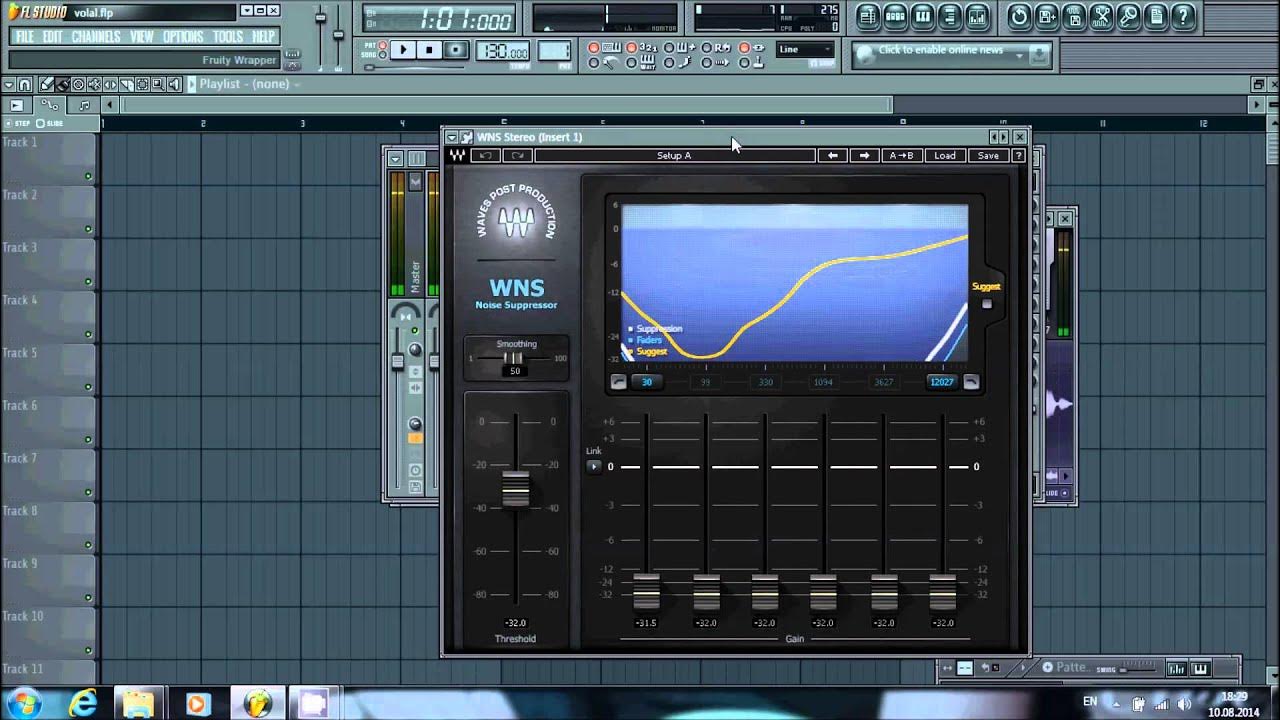Screen dimensions: 1280x720
Task: Copy setup with the A→B button
Action: [901, 155]
